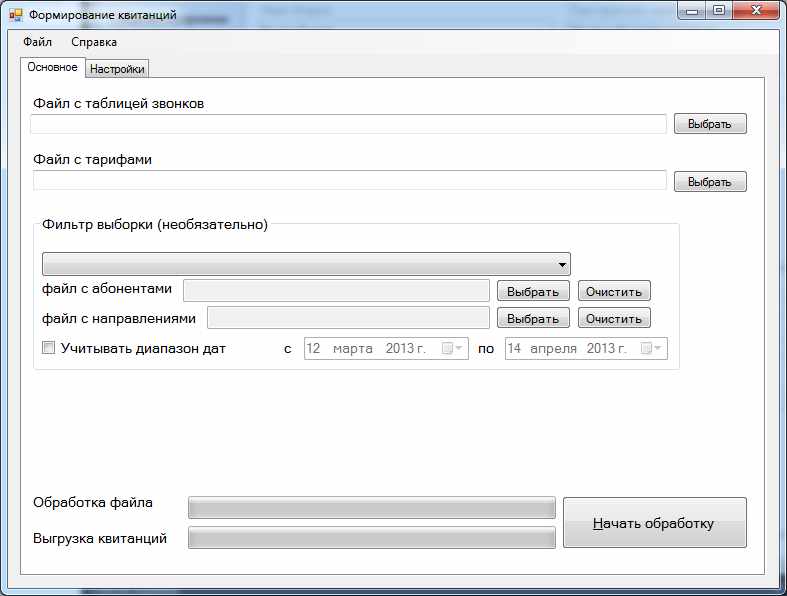Click Выбрать for subscribers file
Viewport: 787px width, 596px height.
coord(533,291)
